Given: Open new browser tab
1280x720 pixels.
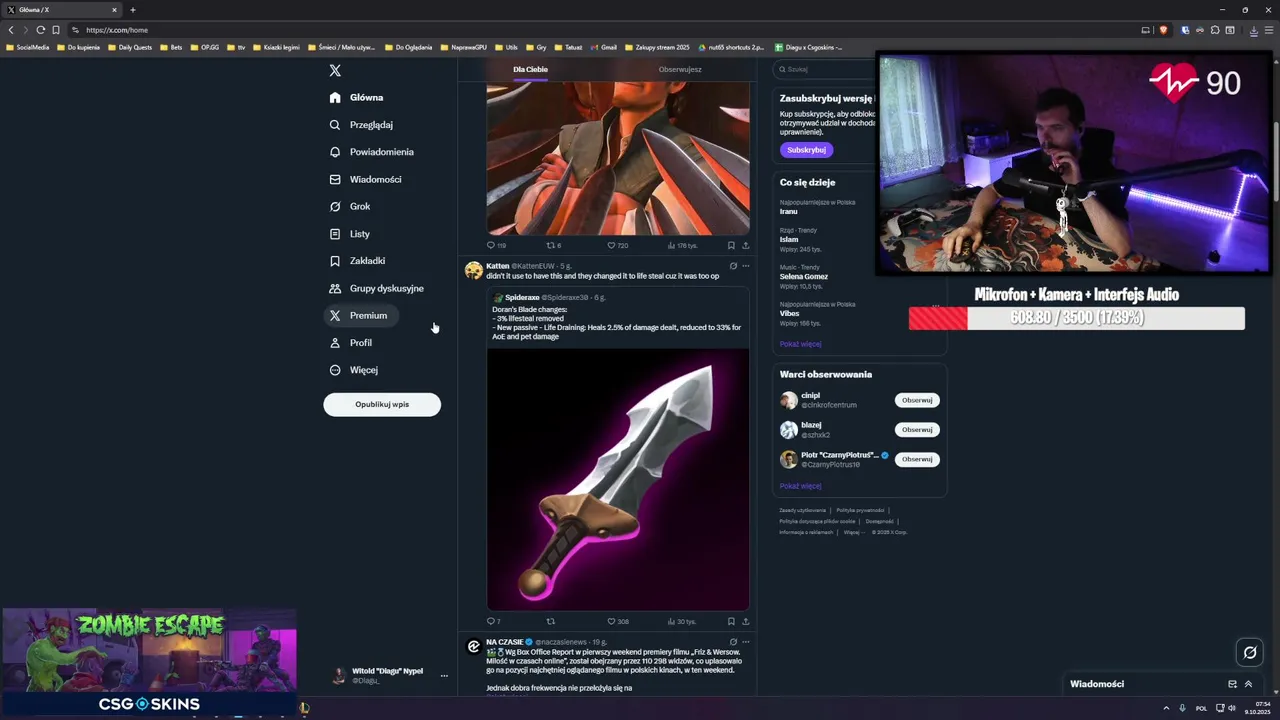Looking at the screenshot, I should [x=132, y=10].
